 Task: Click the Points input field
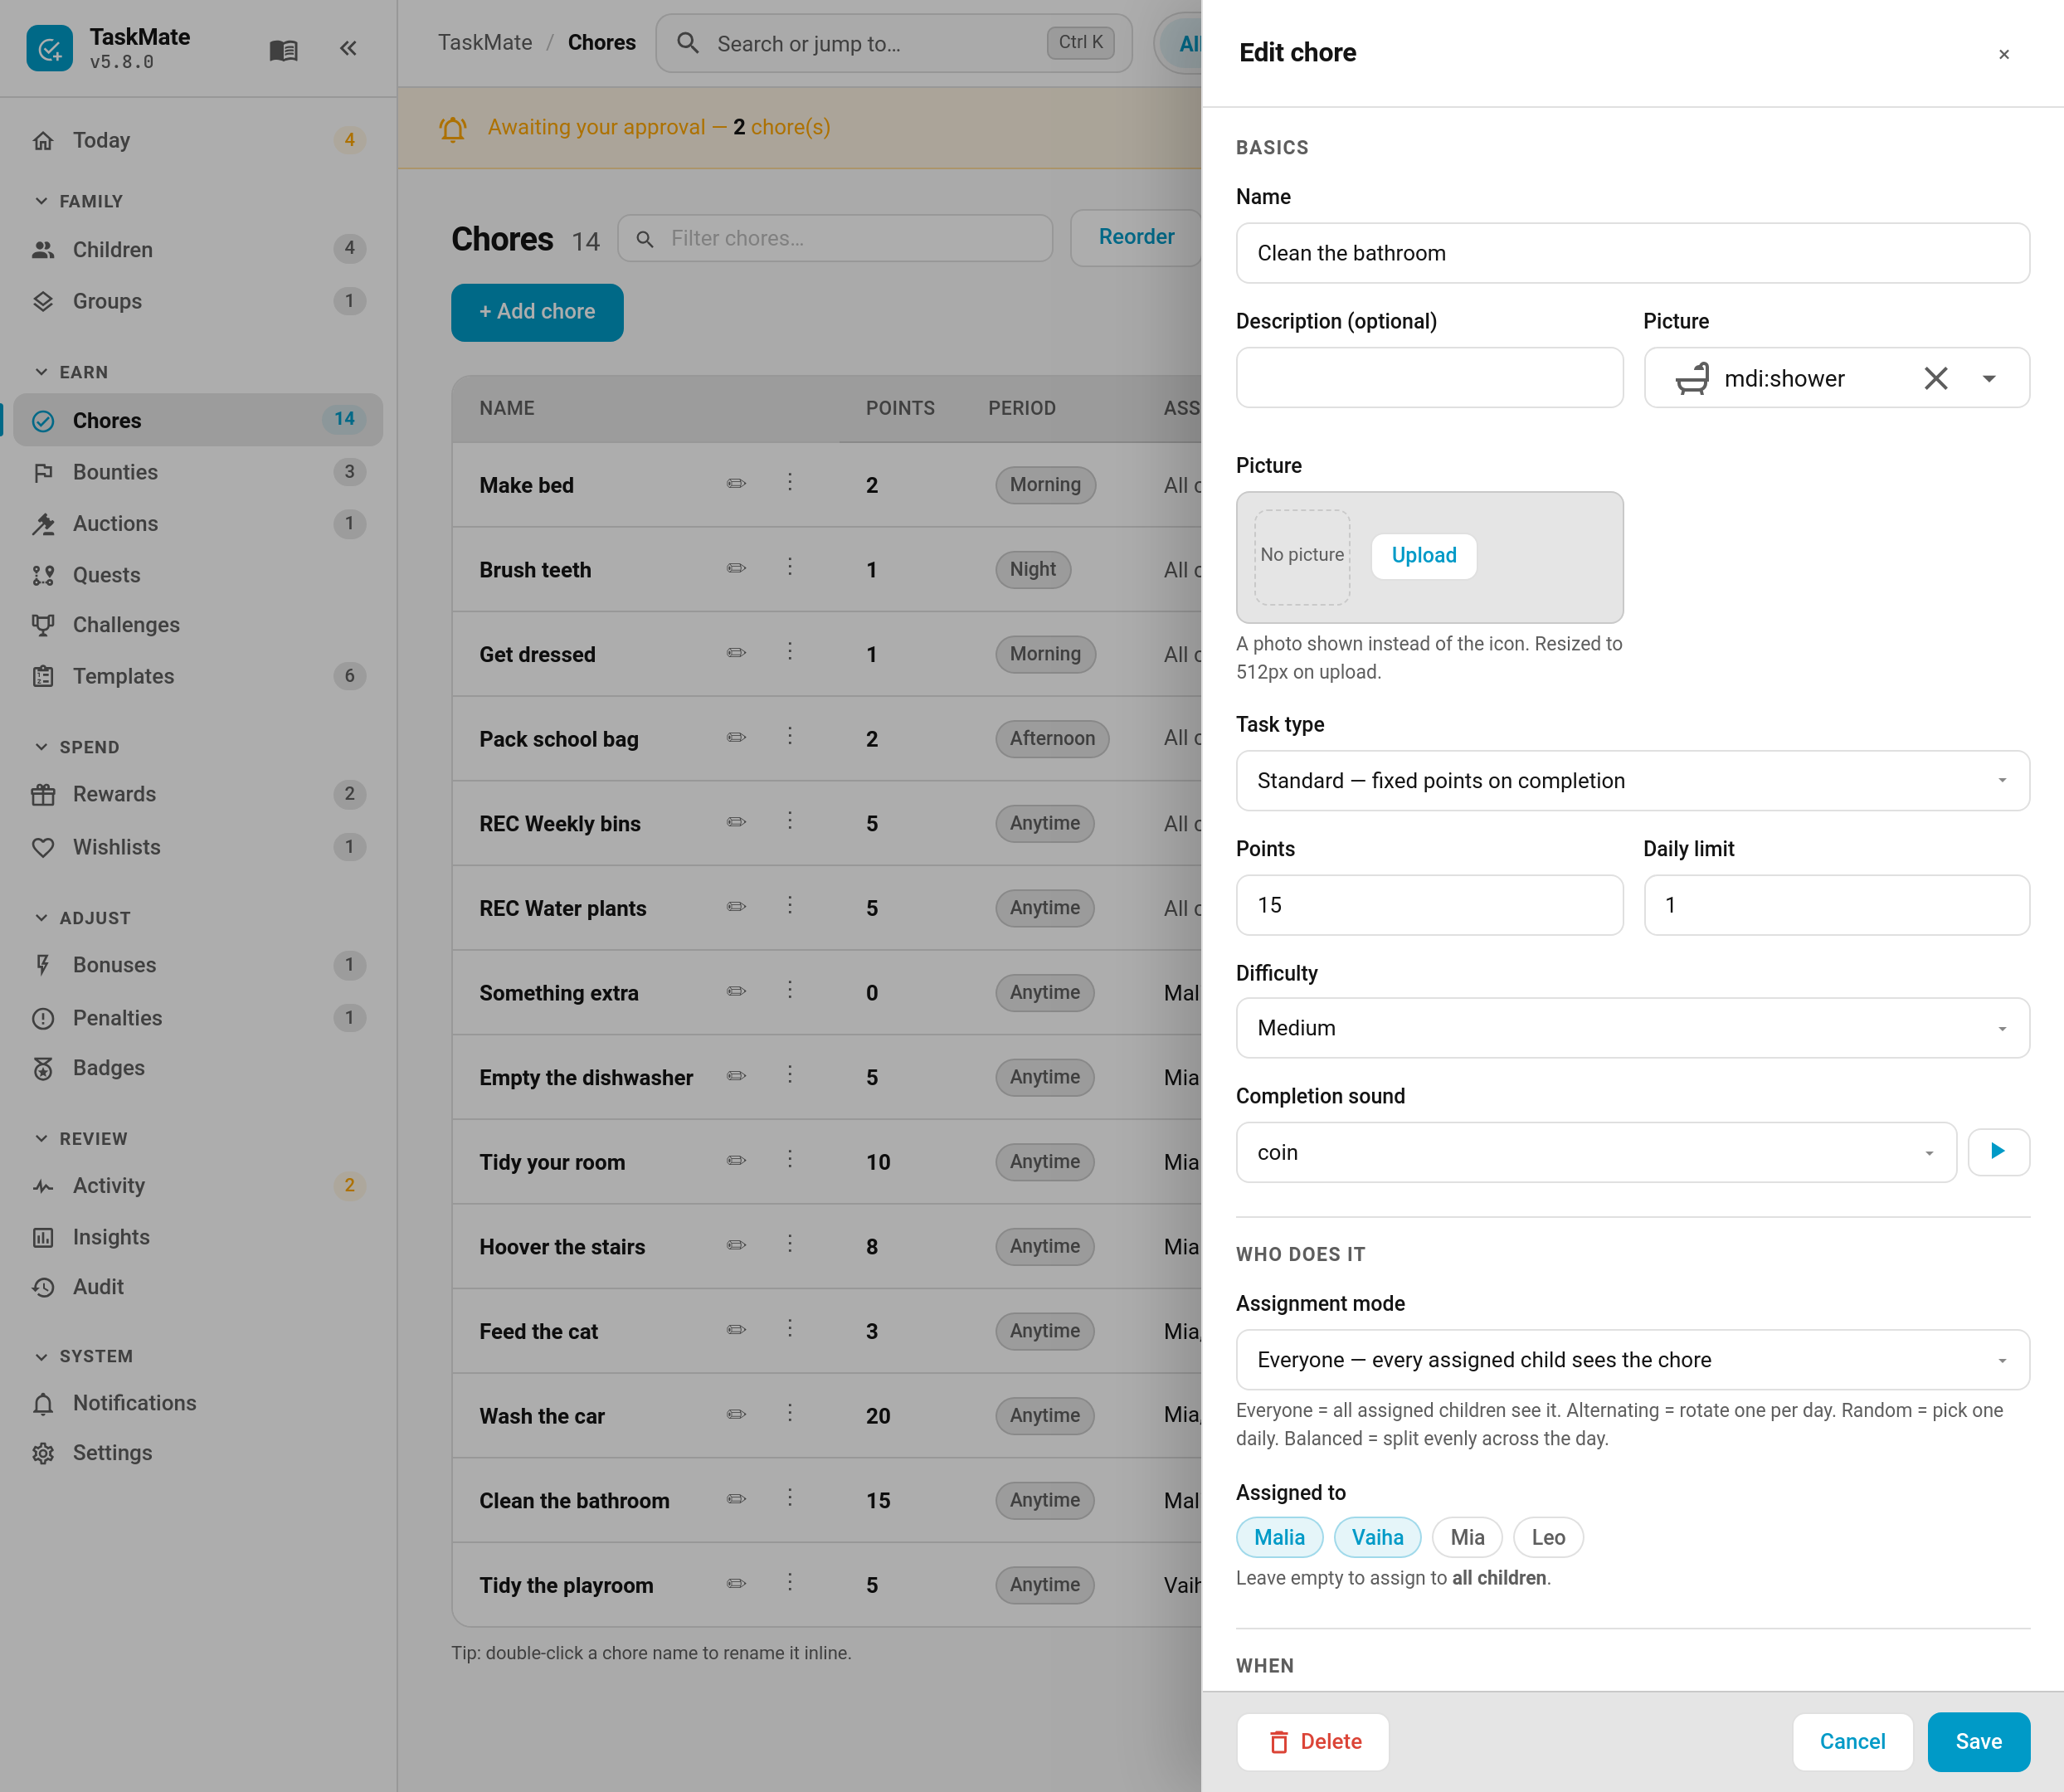click(1429, 905)
